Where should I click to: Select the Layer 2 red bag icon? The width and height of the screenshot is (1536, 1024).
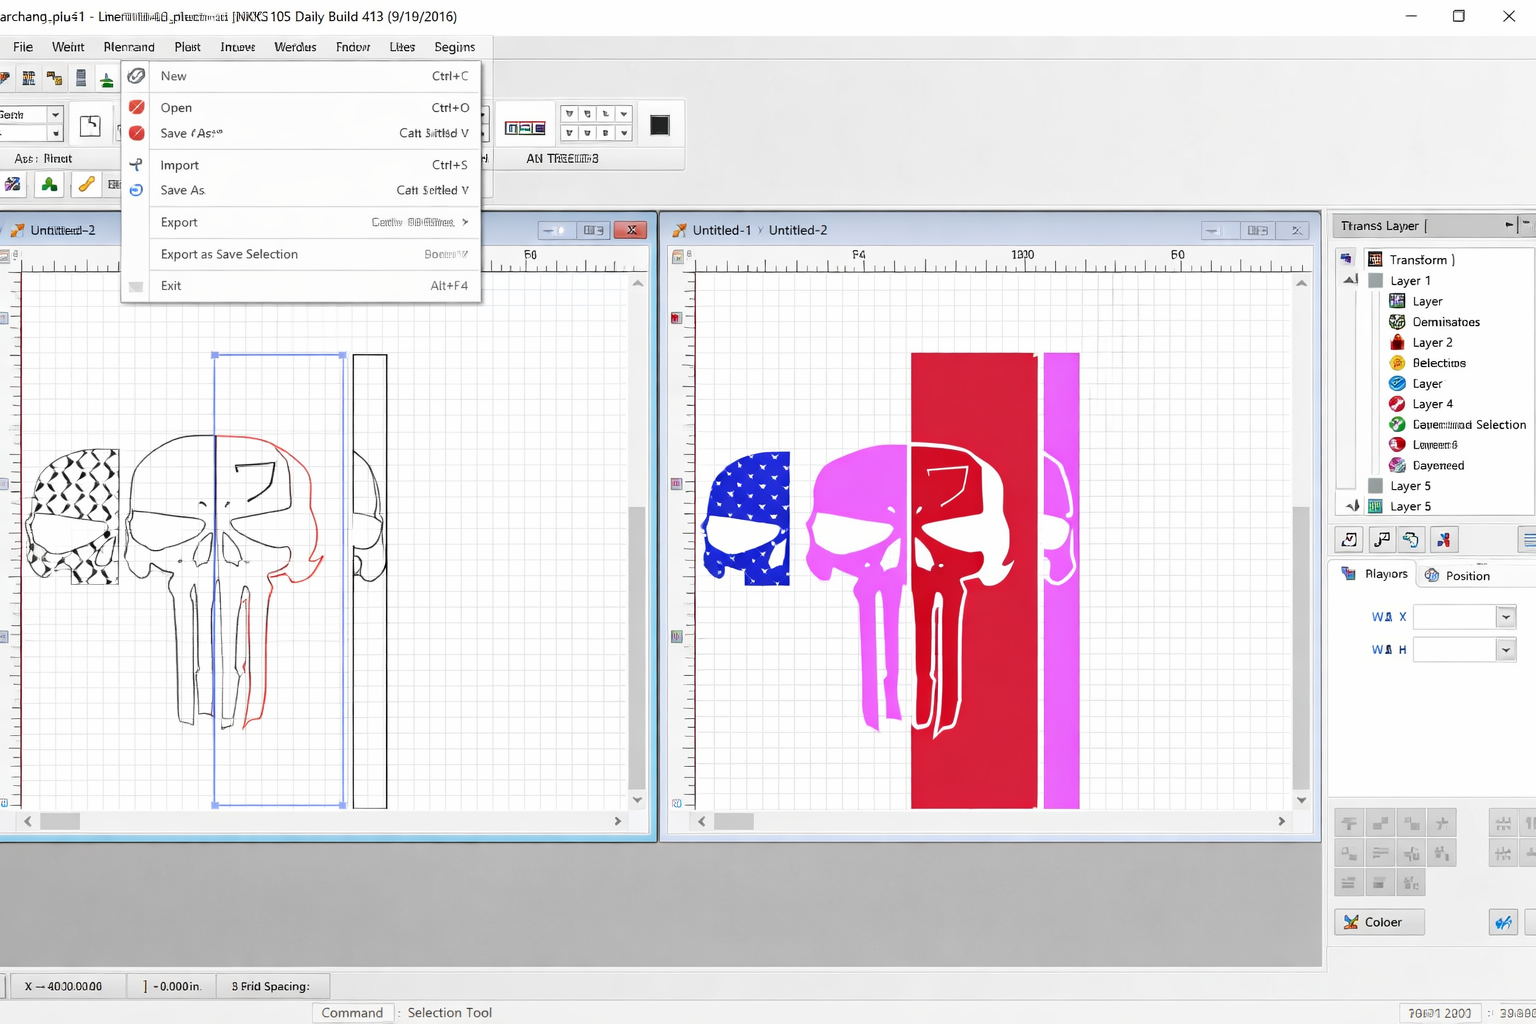click(1397, 342)
